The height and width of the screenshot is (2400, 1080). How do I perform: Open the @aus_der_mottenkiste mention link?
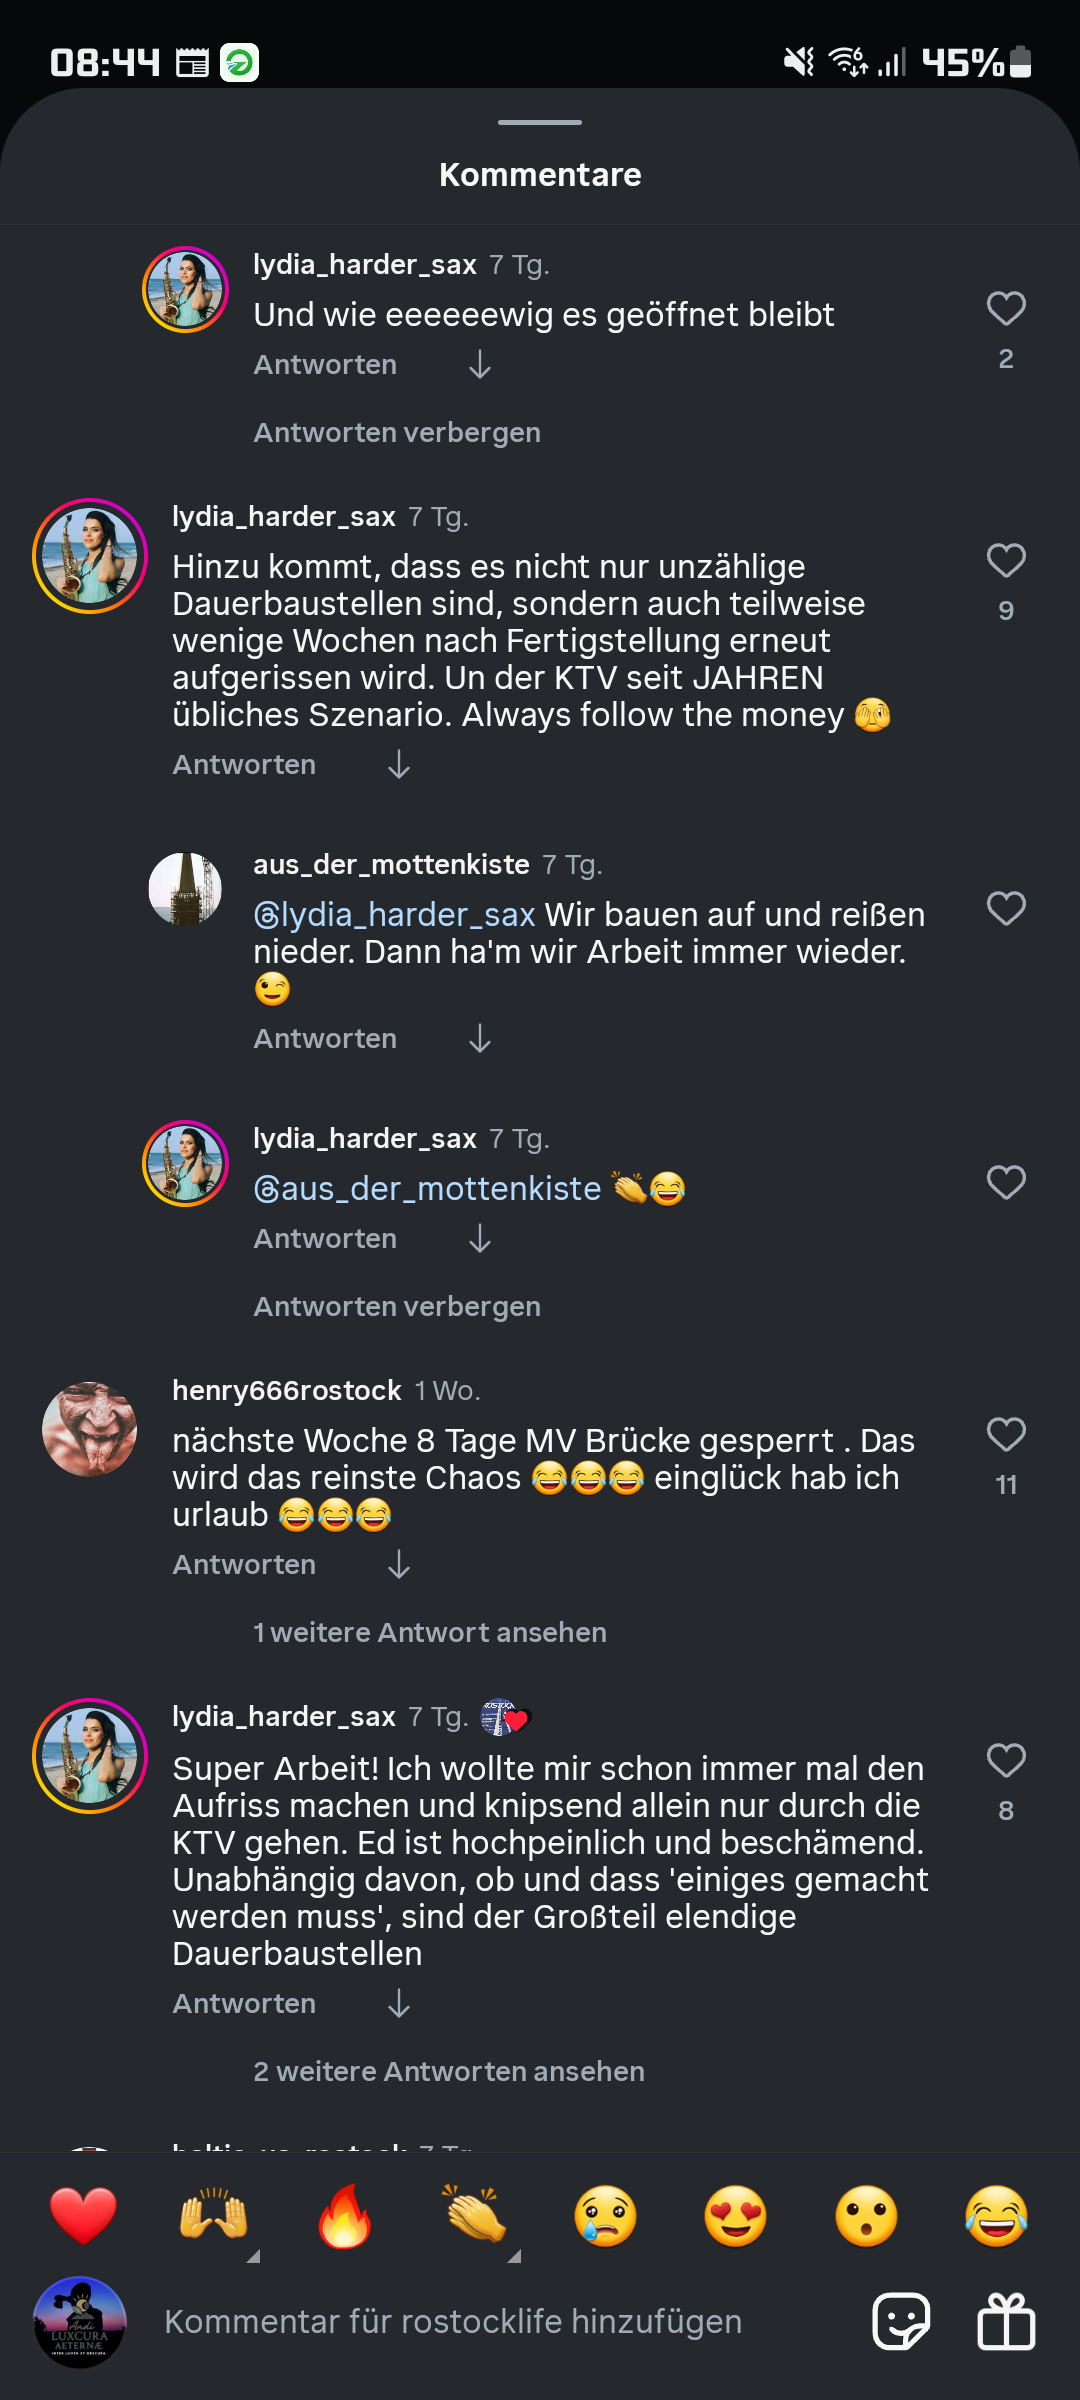click(x=428, y=1188)
